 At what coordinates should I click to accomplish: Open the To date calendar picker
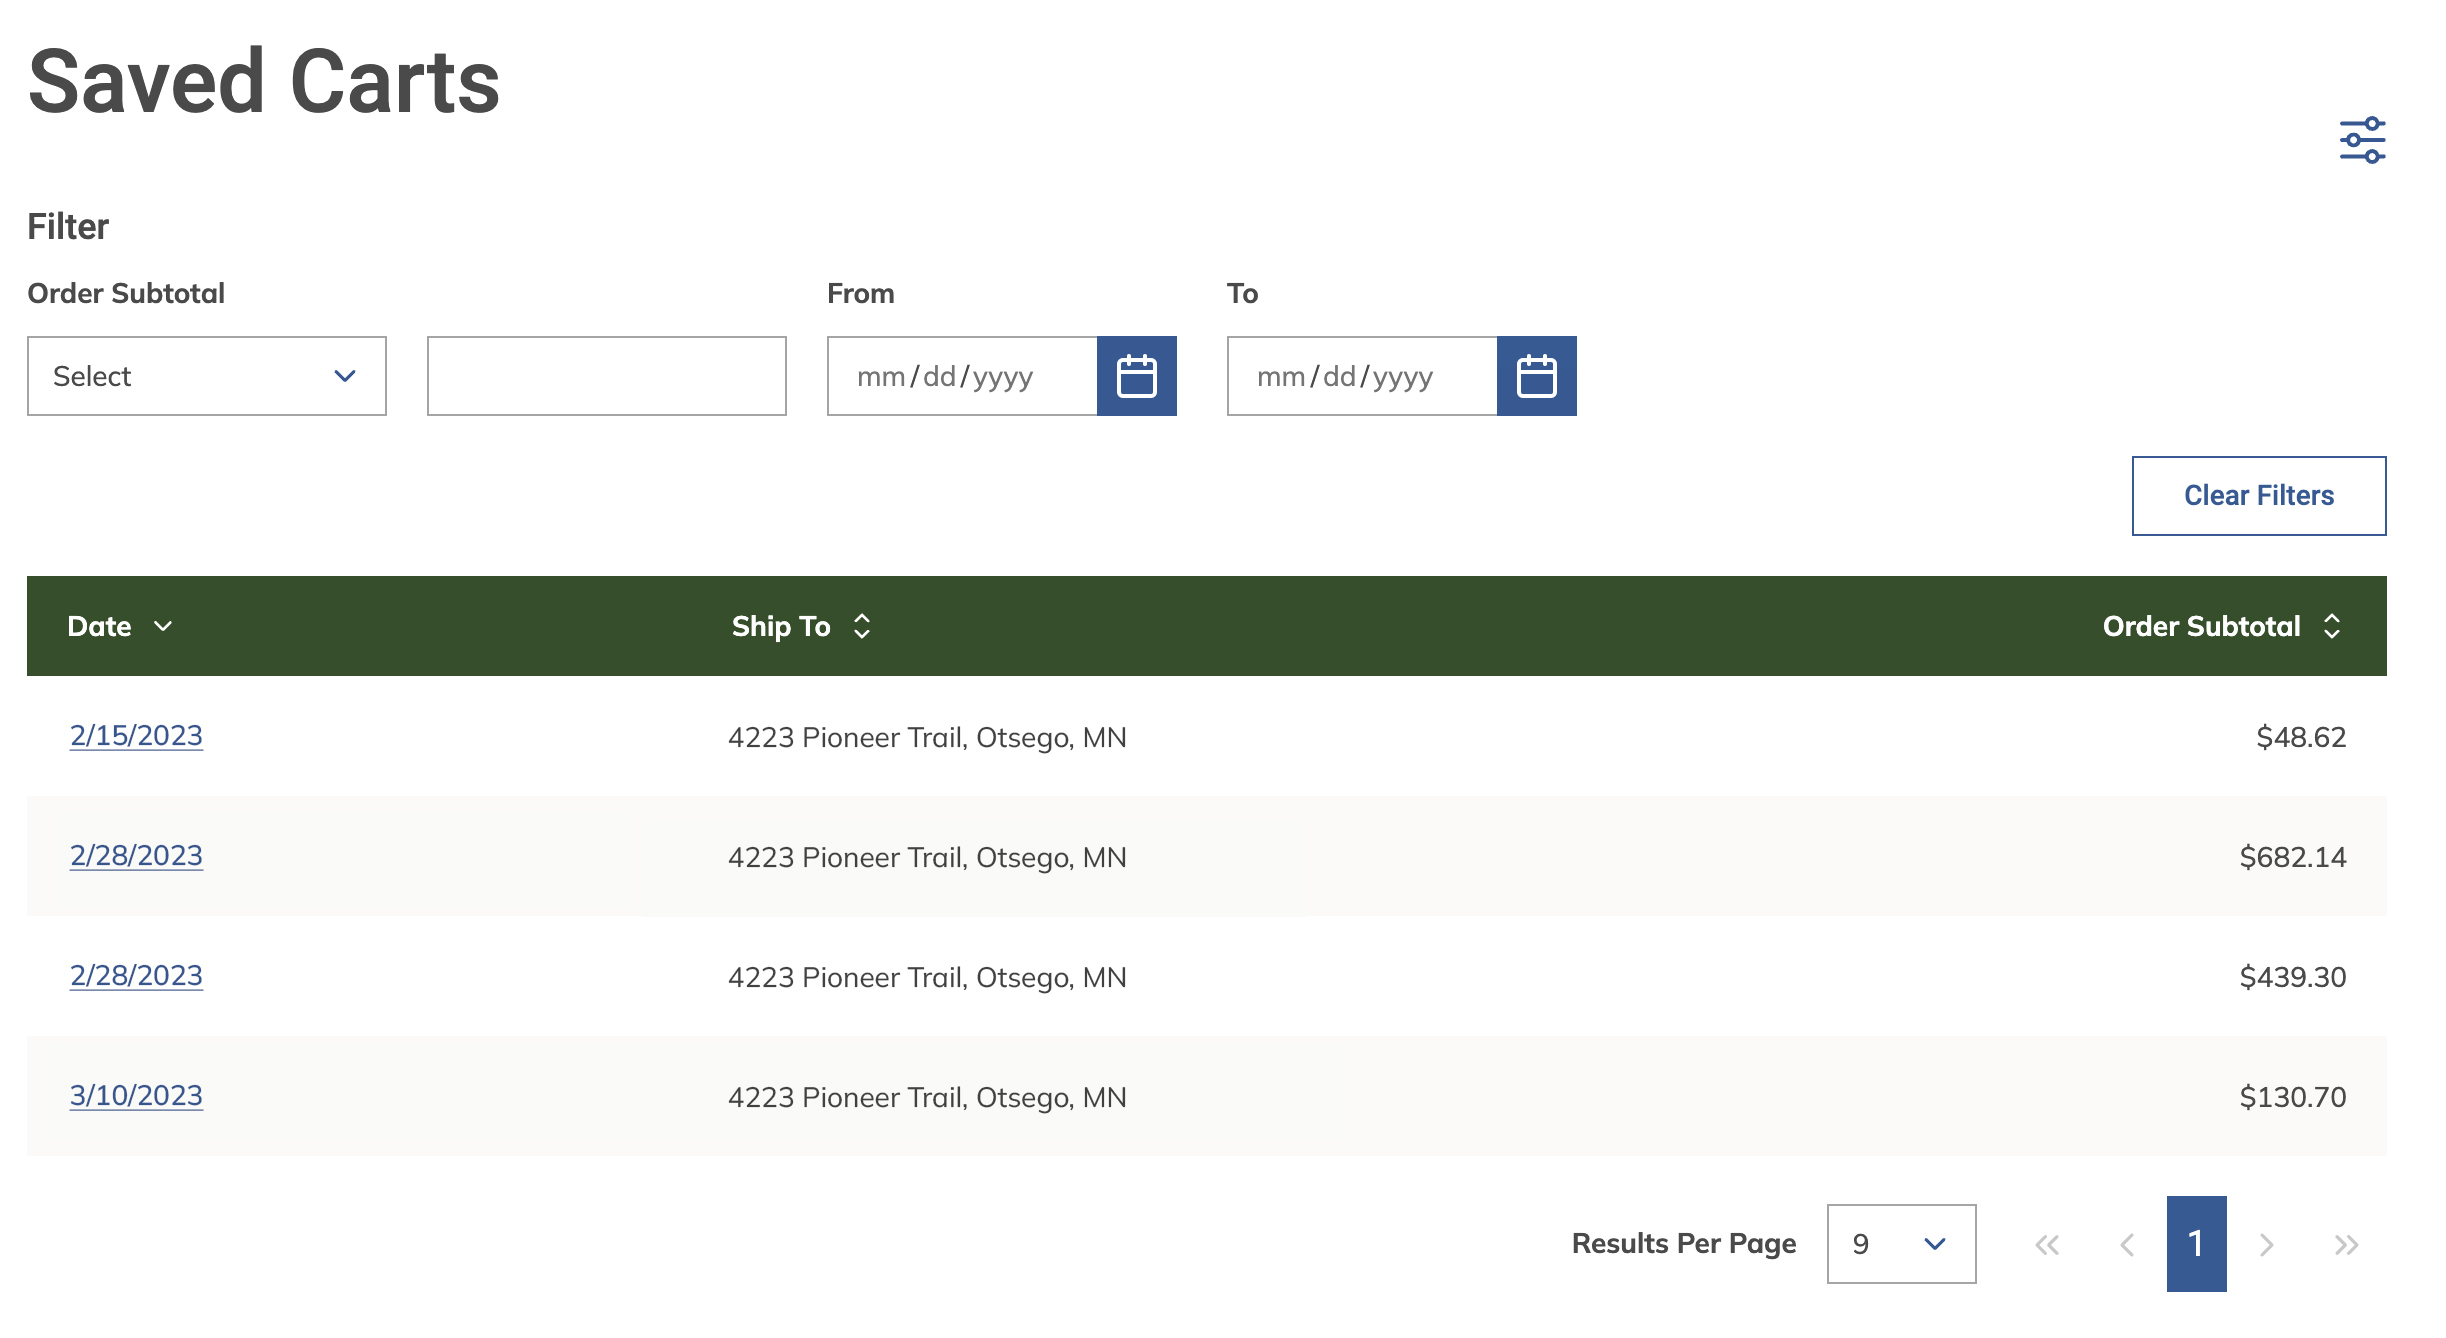pyautogui.click(x=1536, y=376)
